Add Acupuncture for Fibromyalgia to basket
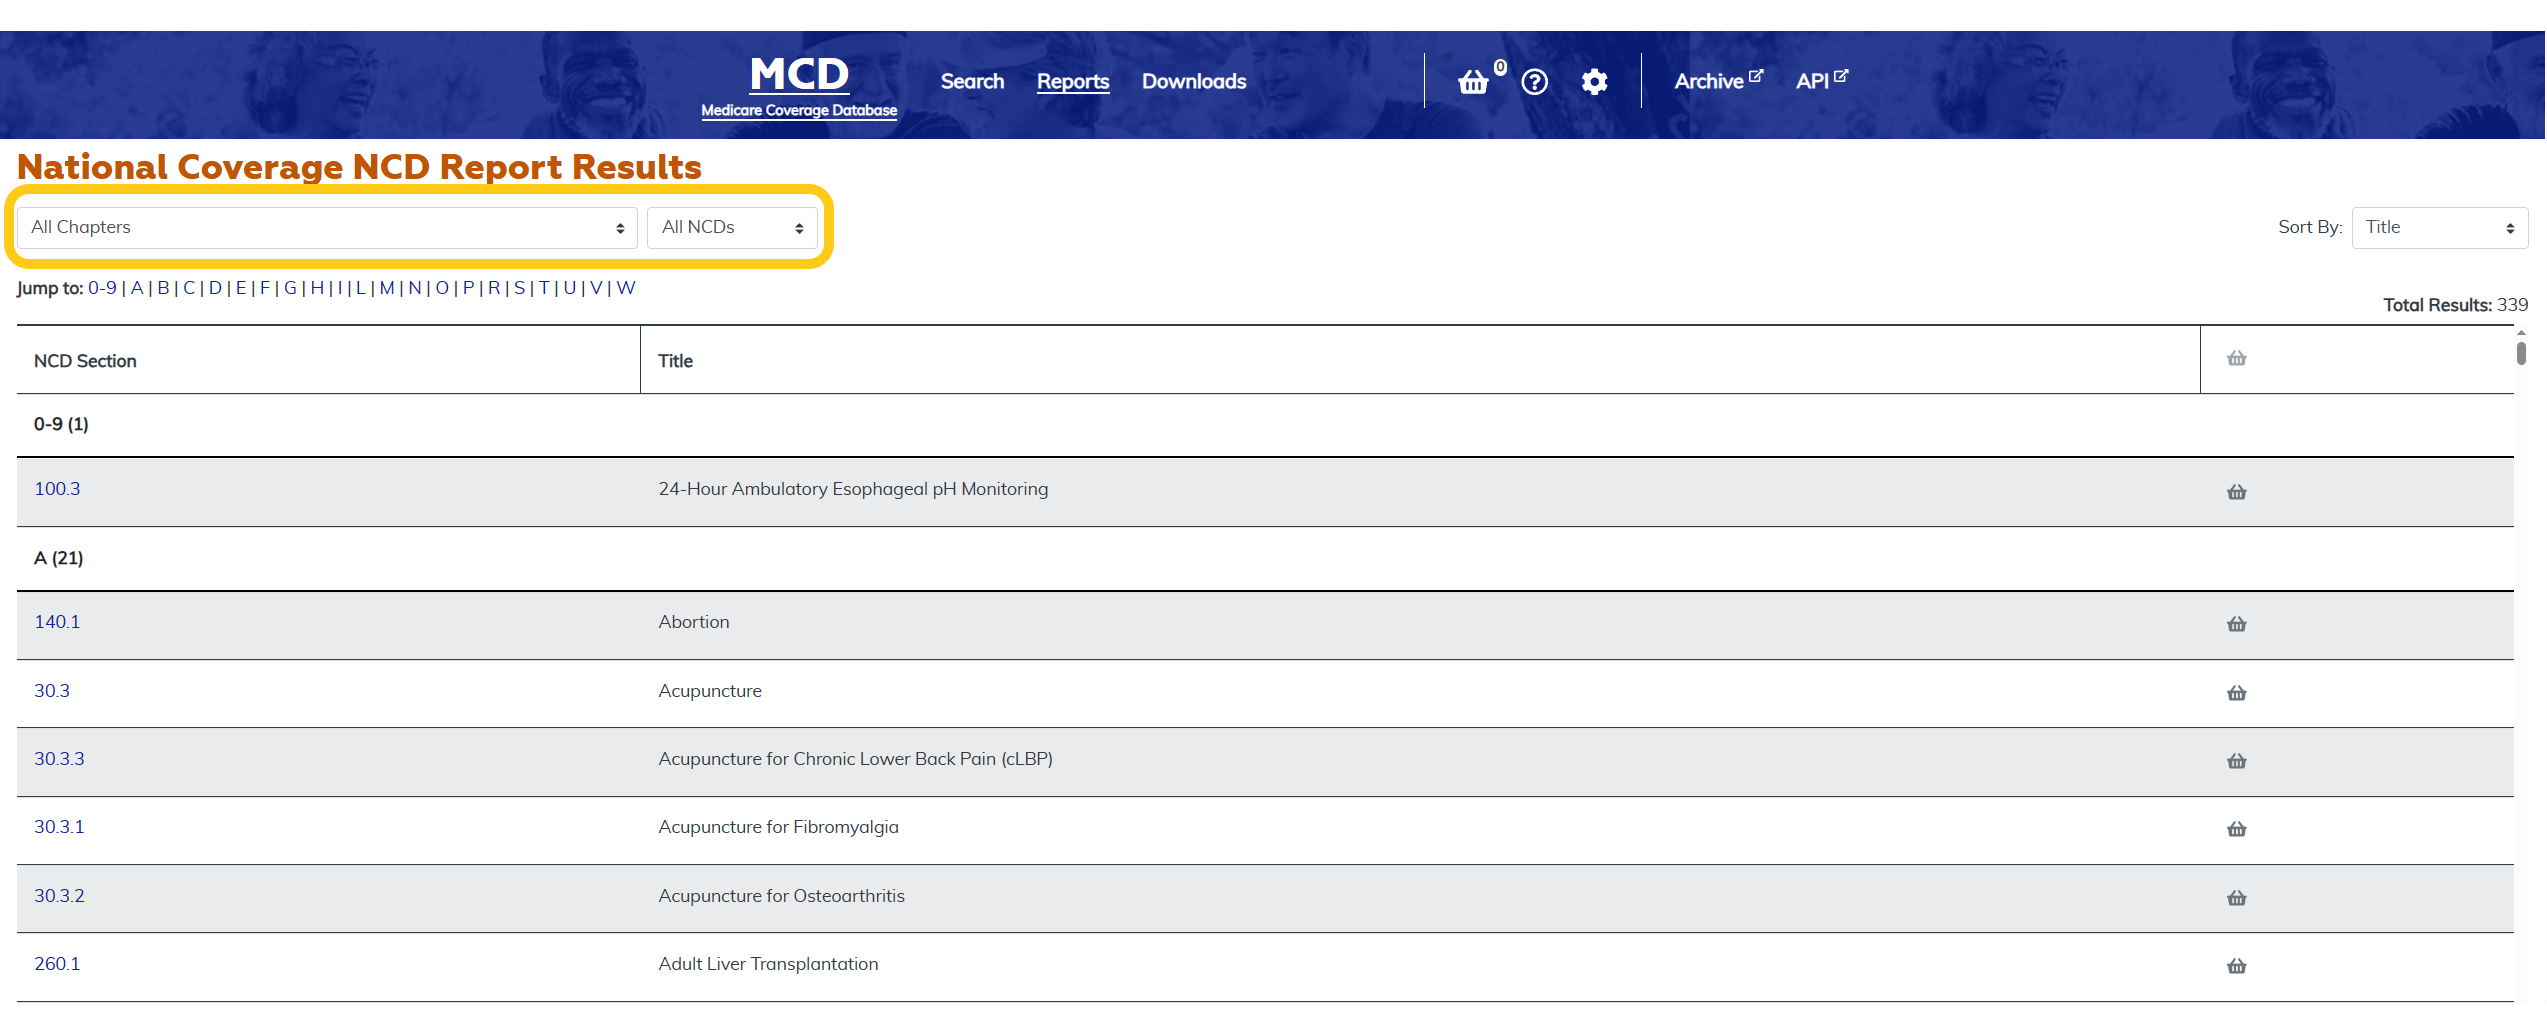The height and width of the screenshot is (1032, 2547). [2236, 829]
